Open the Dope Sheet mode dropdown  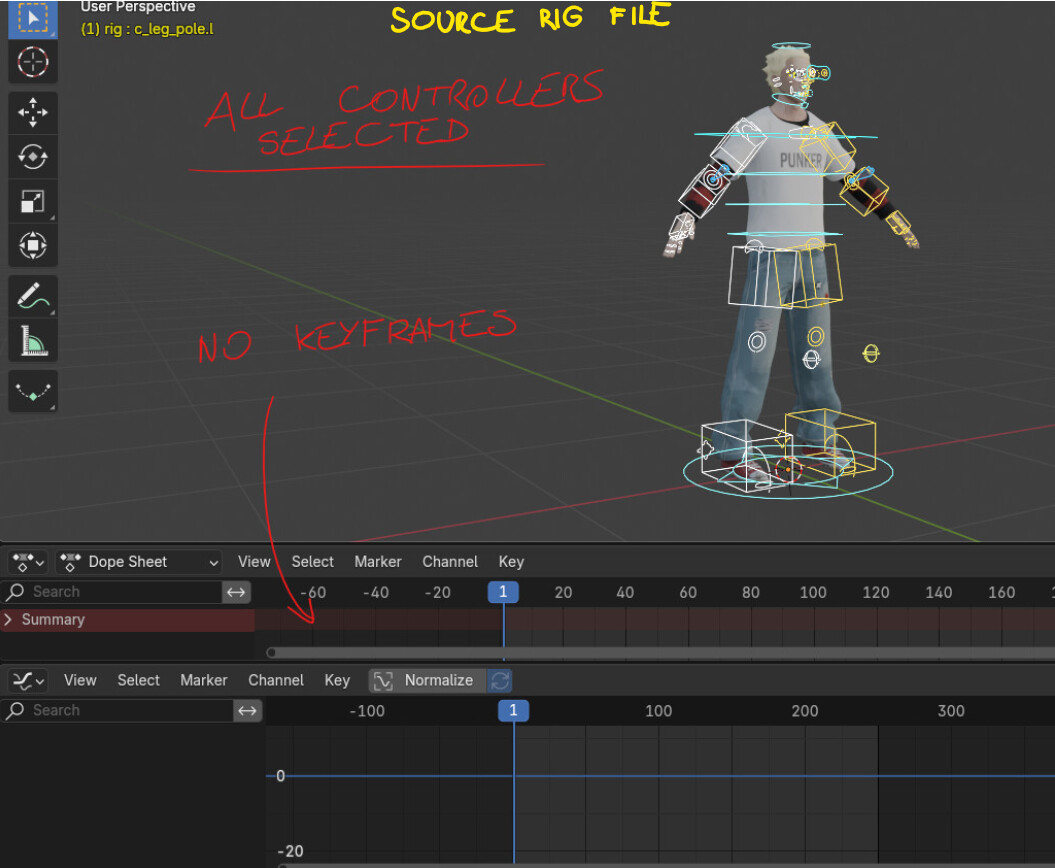(139, 562)
